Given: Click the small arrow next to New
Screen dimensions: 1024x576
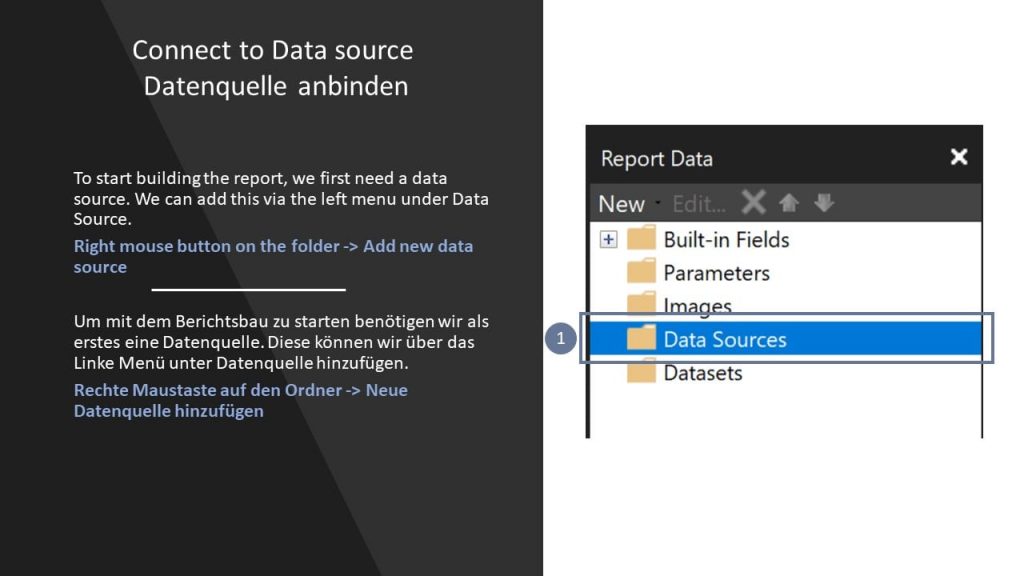Looking at the screenshot, I should point(658,203).
